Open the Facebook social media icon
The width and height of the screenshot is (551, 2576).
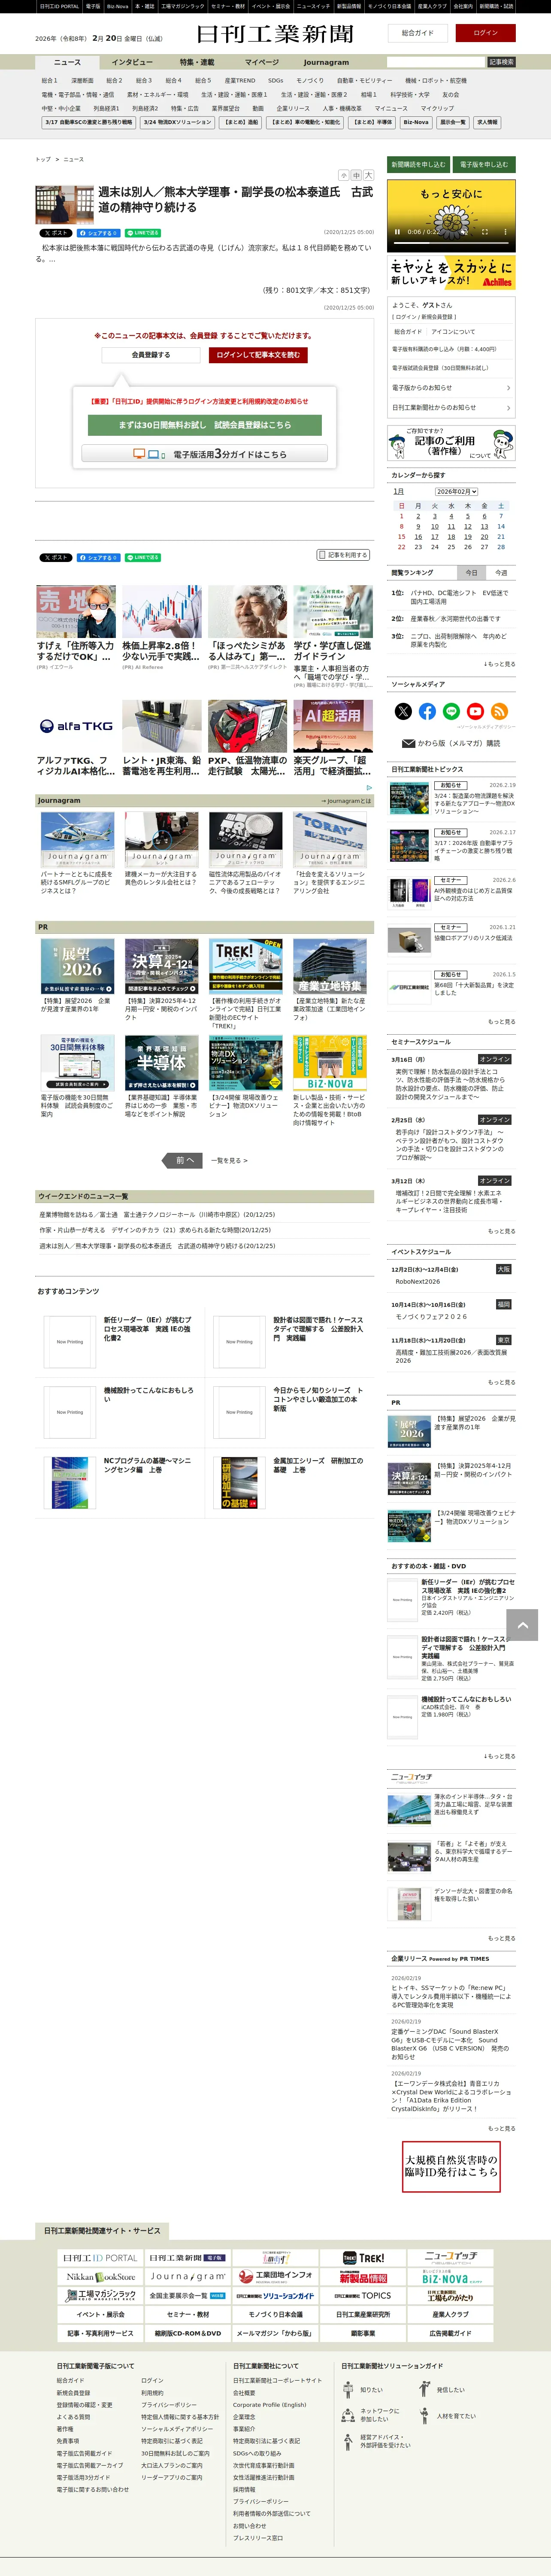tap(427, 711)
